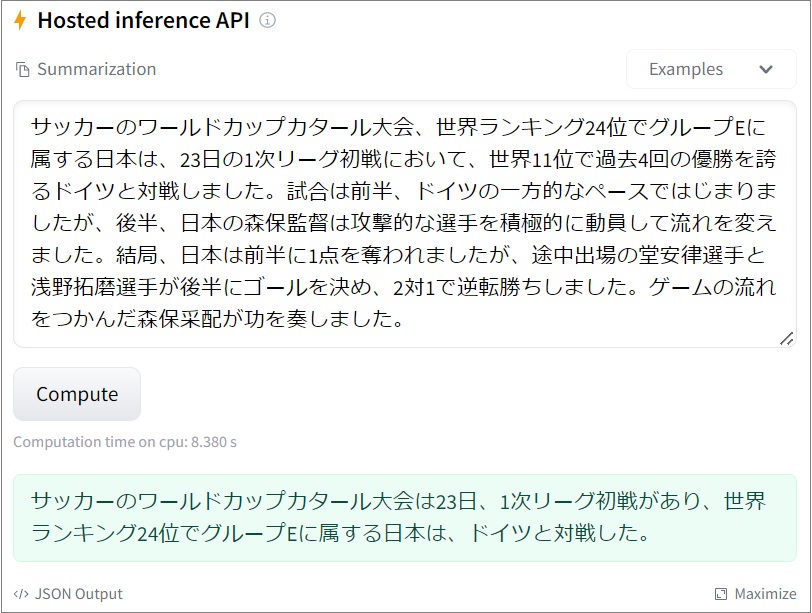Click the Compute button
The height and width of the screenshot is (613, 812).
pos(77,394)
